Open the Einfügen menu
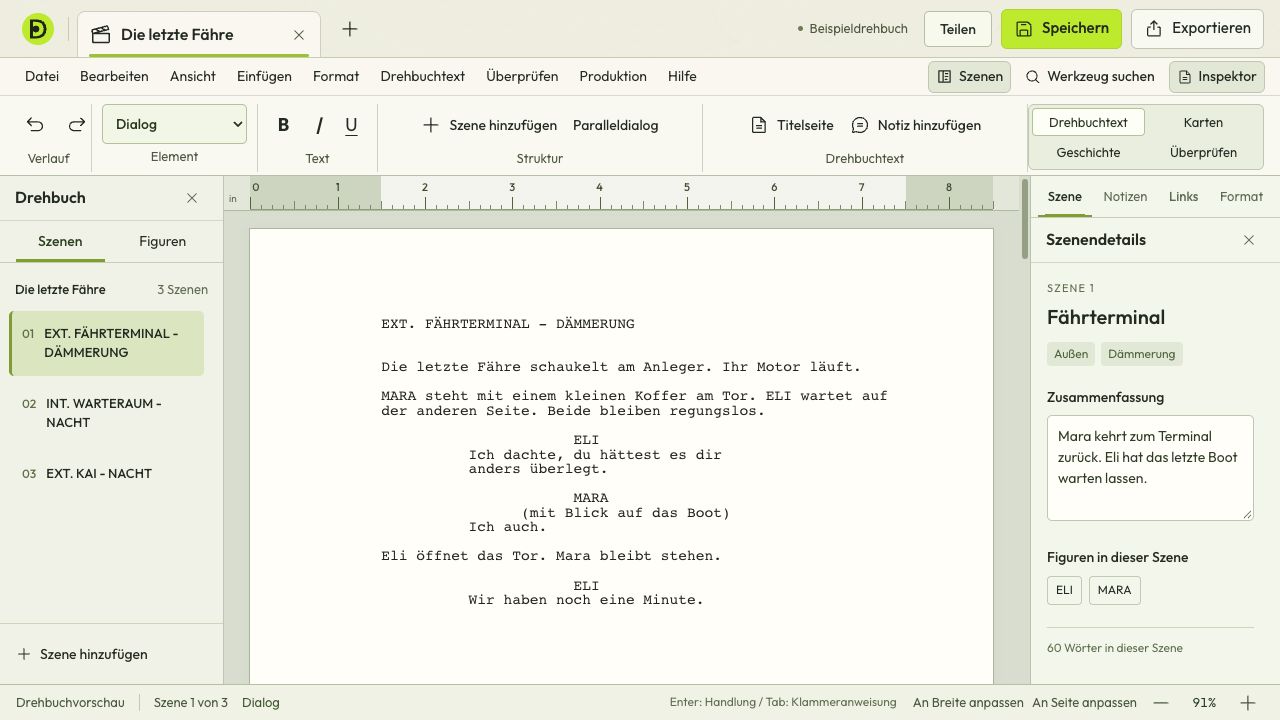Screen dimensions: 1280x720 [264, 76]
